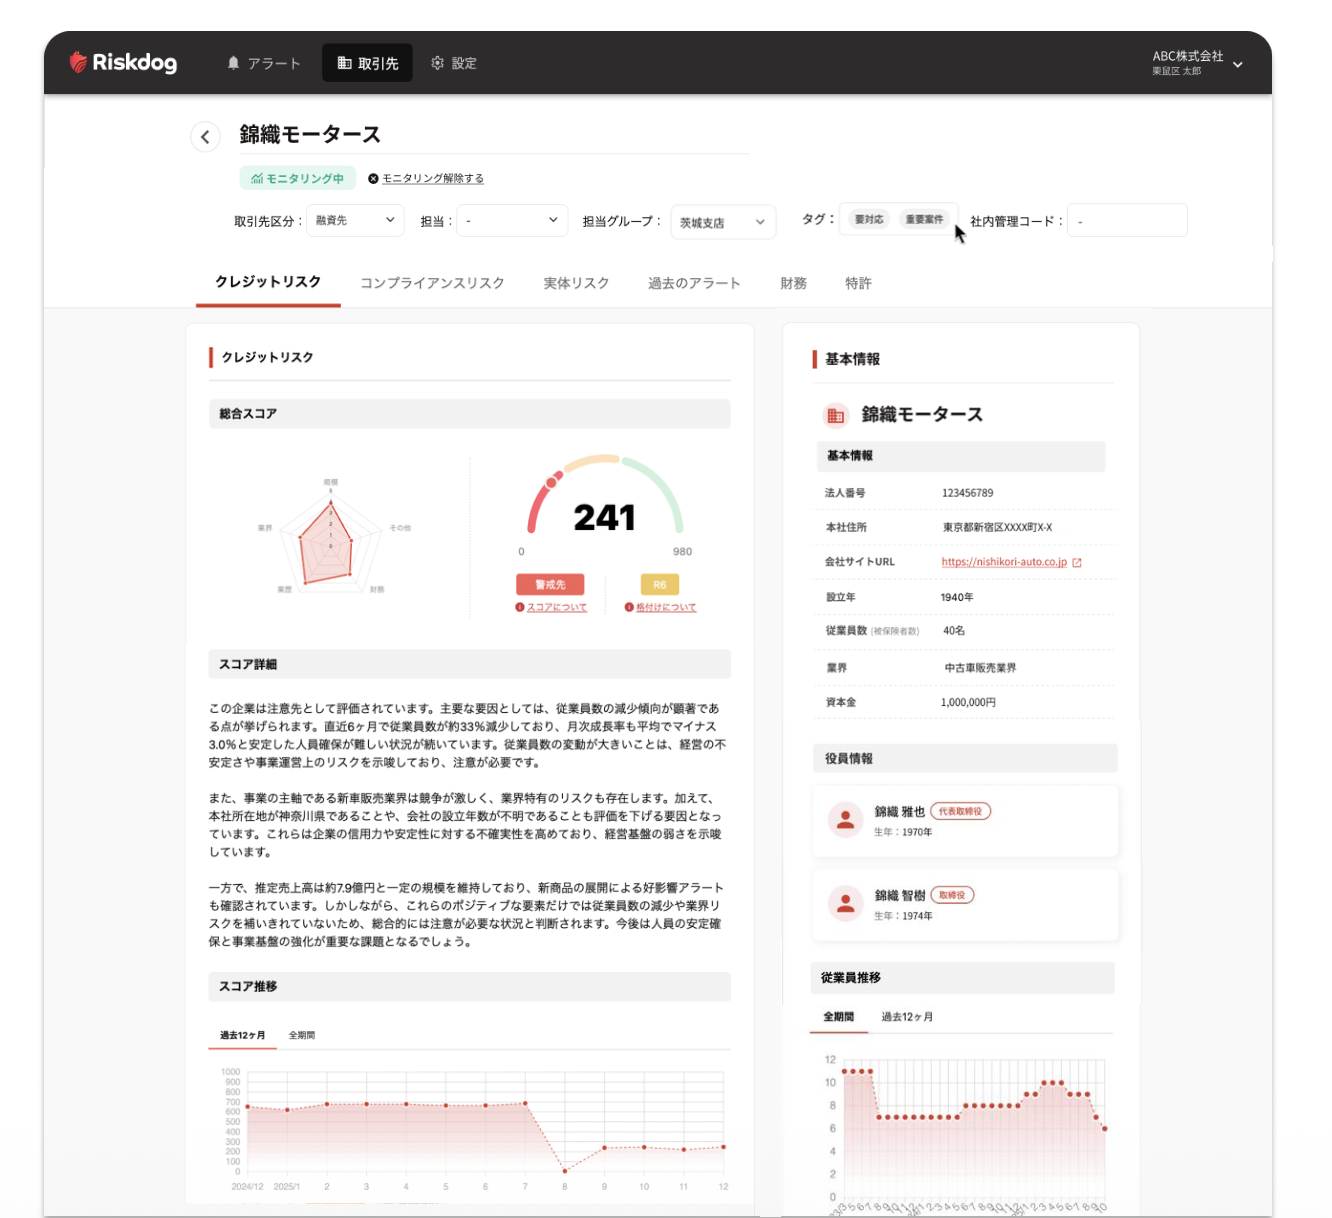1332x1218 pixels.
Task: Click the building icon in 基本情報 header
Action: (x=835, y=415)
